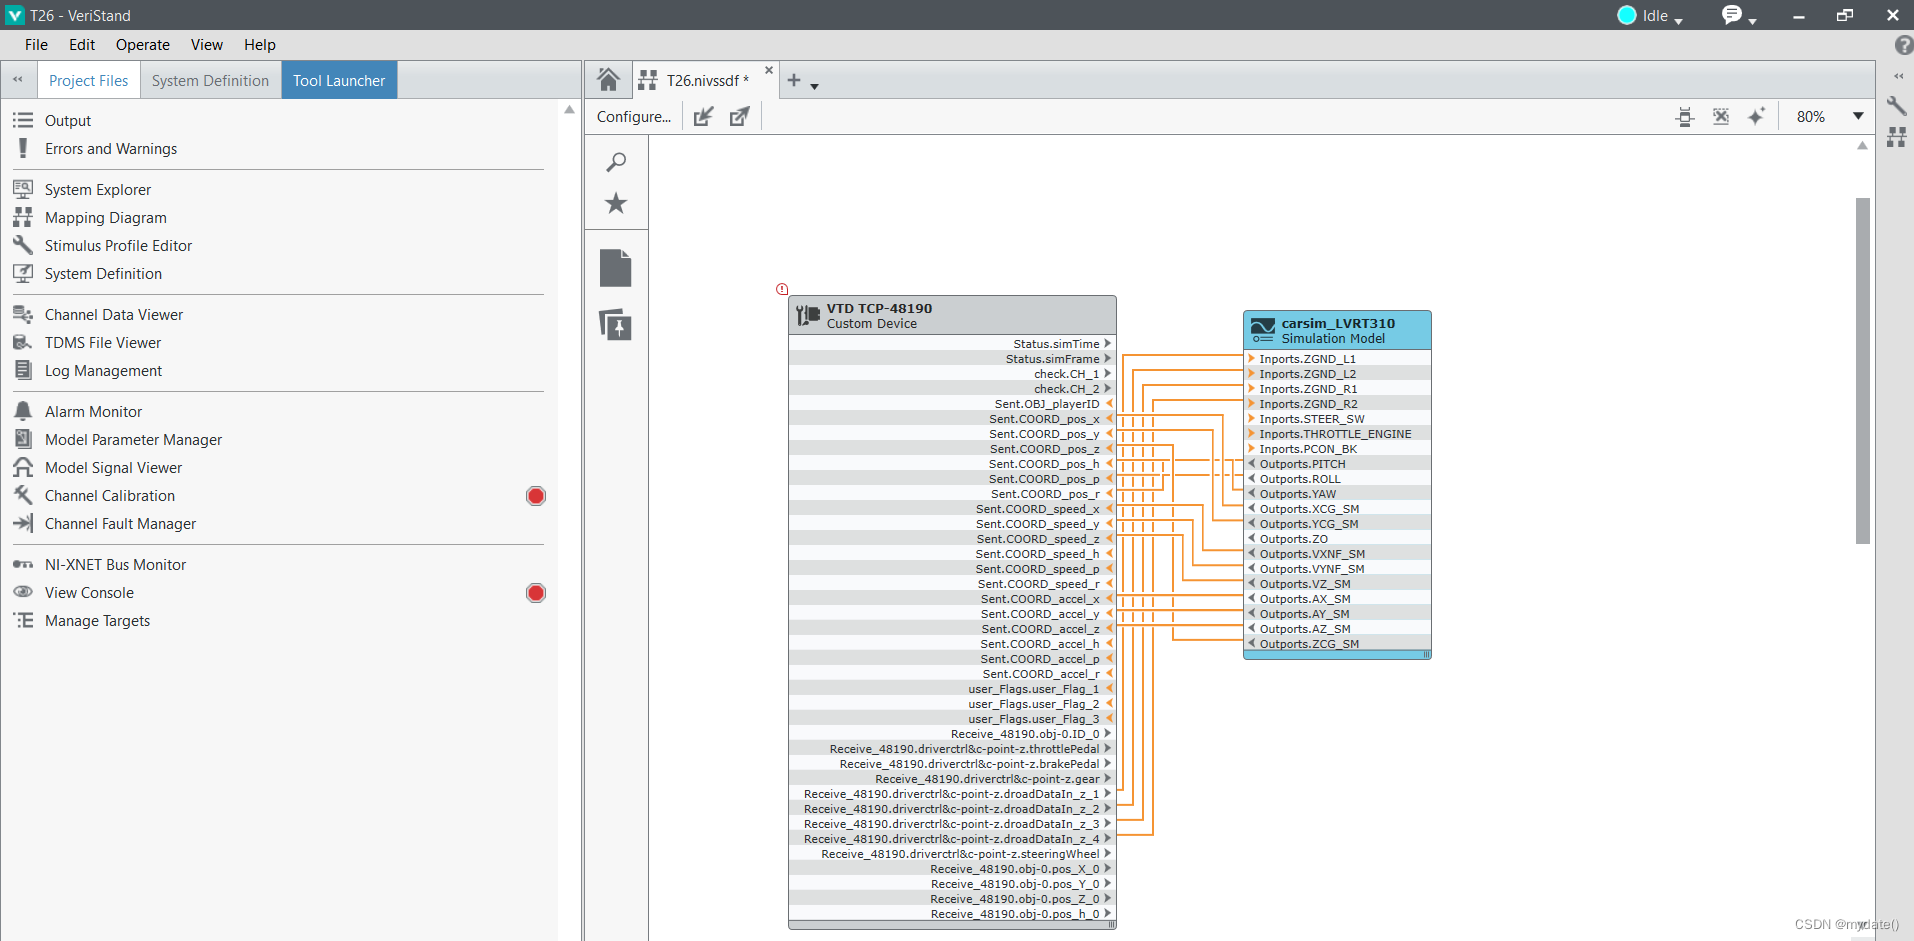Image resolution: width=1914 pixels, height=941 pixels.
Task: Select the VTD TCP-48190 Custom Device header
Action: (952, 315)
